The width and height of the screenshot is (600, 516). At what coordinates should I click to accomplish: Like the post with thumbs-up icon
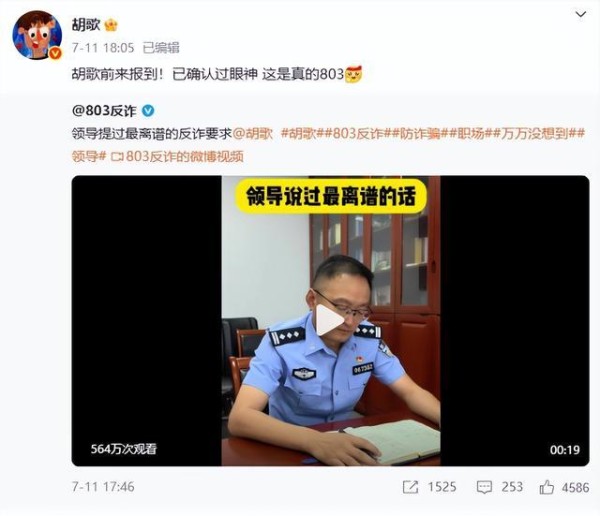pyautogui.click(x=546, y=487)
